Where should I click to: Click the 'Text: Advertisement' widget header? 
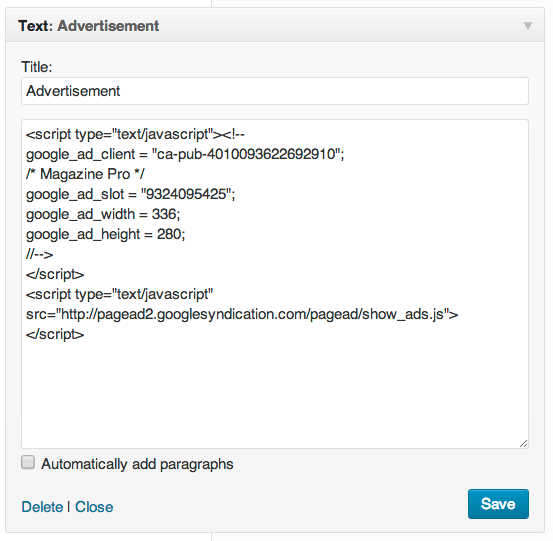275,25
